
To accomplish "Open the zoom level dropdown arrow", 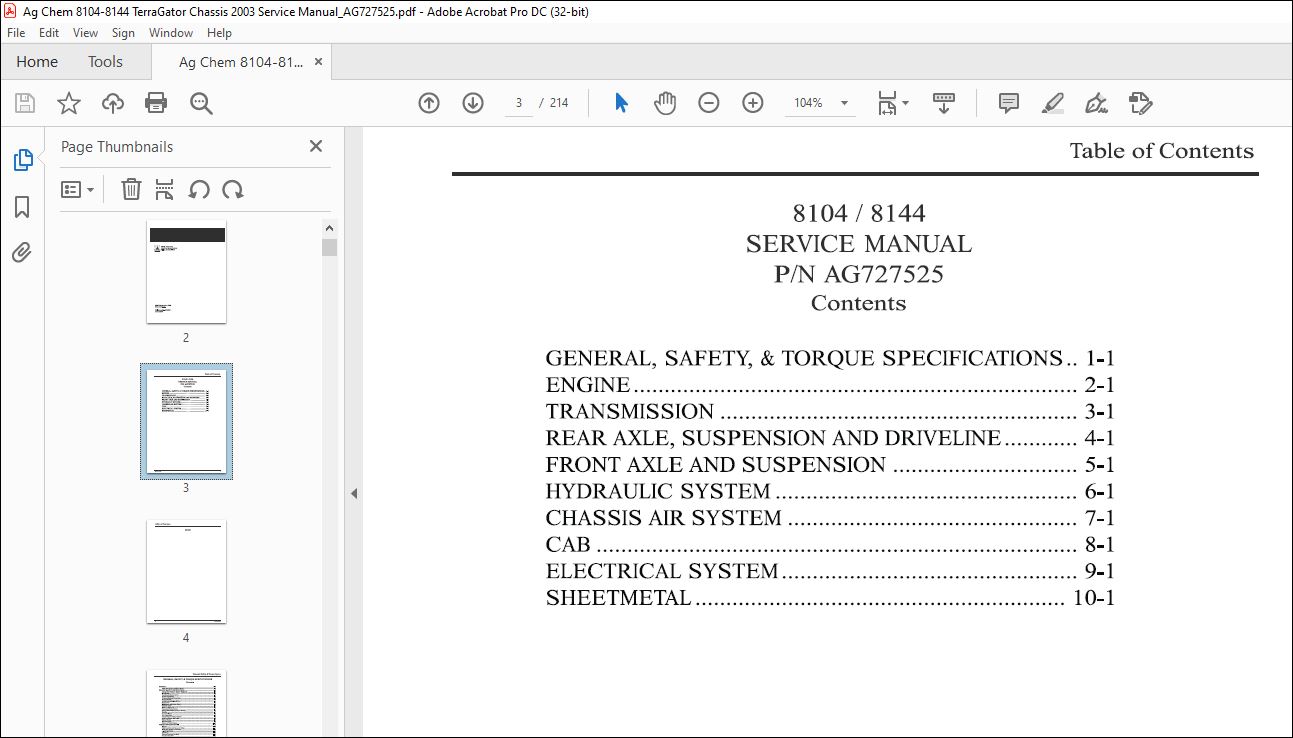I will pyautogui.click(x=844, y=103).
